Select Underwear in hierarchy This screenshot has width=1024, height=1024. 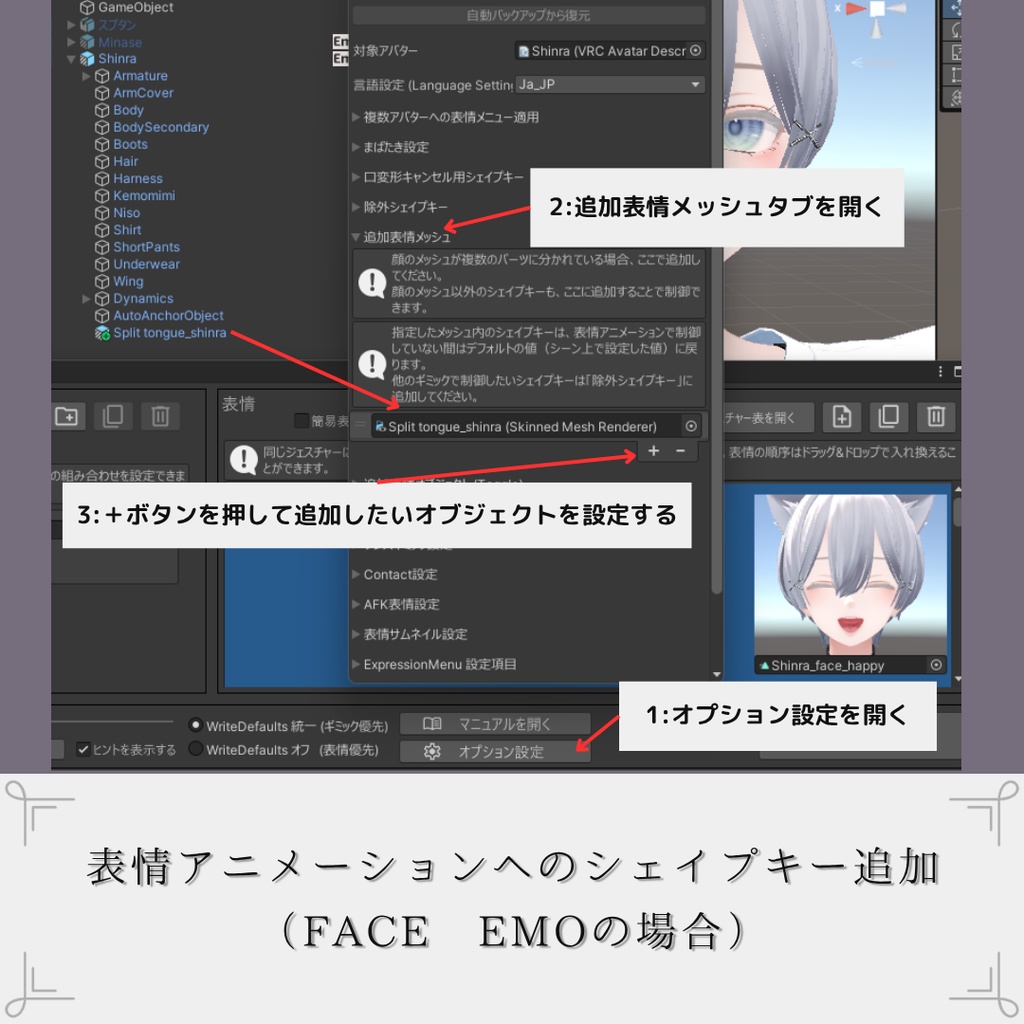click(x=146, y=264)
